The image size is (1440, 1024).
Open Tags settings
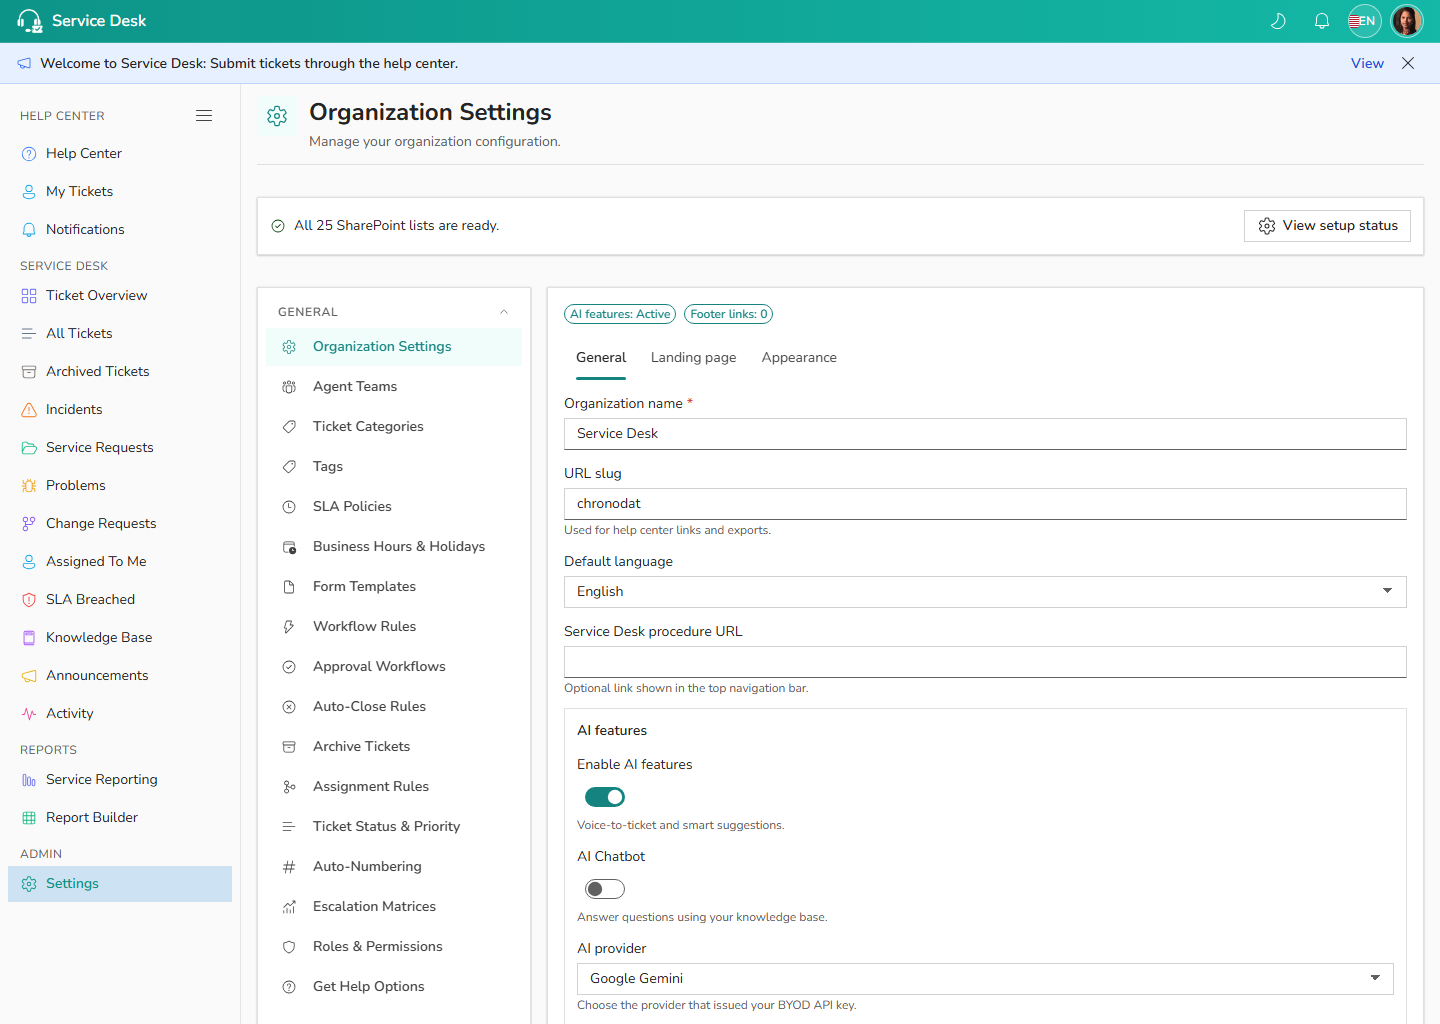click(x=394, y=467)
